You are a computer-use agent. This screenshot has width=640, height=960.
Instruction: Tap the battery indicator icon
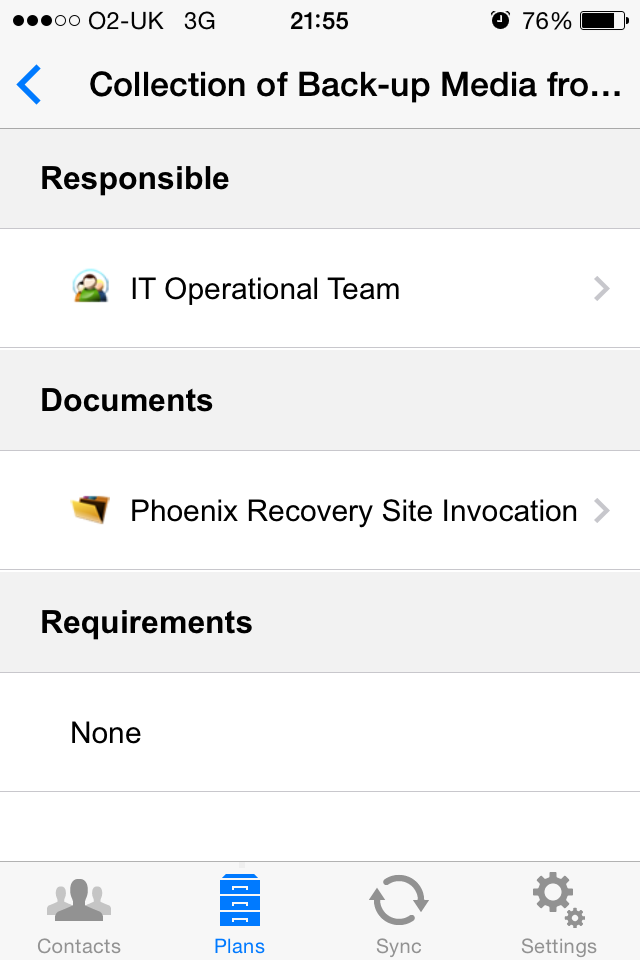[604, 21]
